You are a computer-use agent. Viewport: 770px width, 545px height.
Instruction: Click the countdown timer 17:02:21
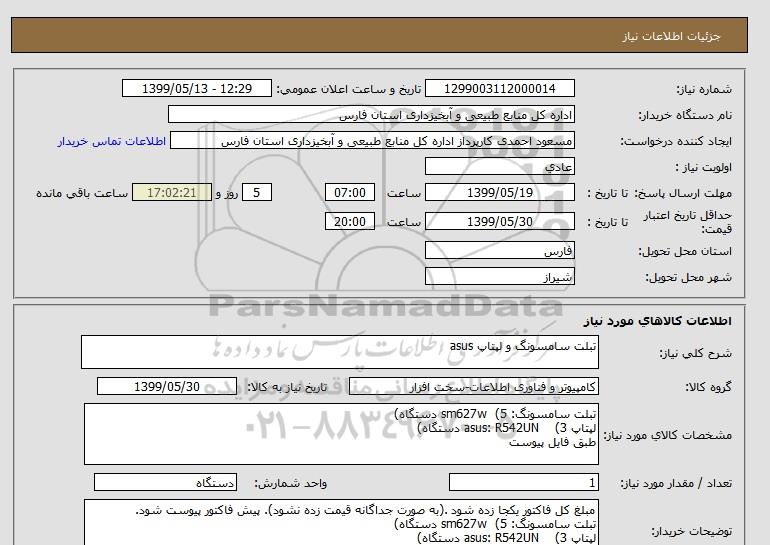tap(172, 192)
